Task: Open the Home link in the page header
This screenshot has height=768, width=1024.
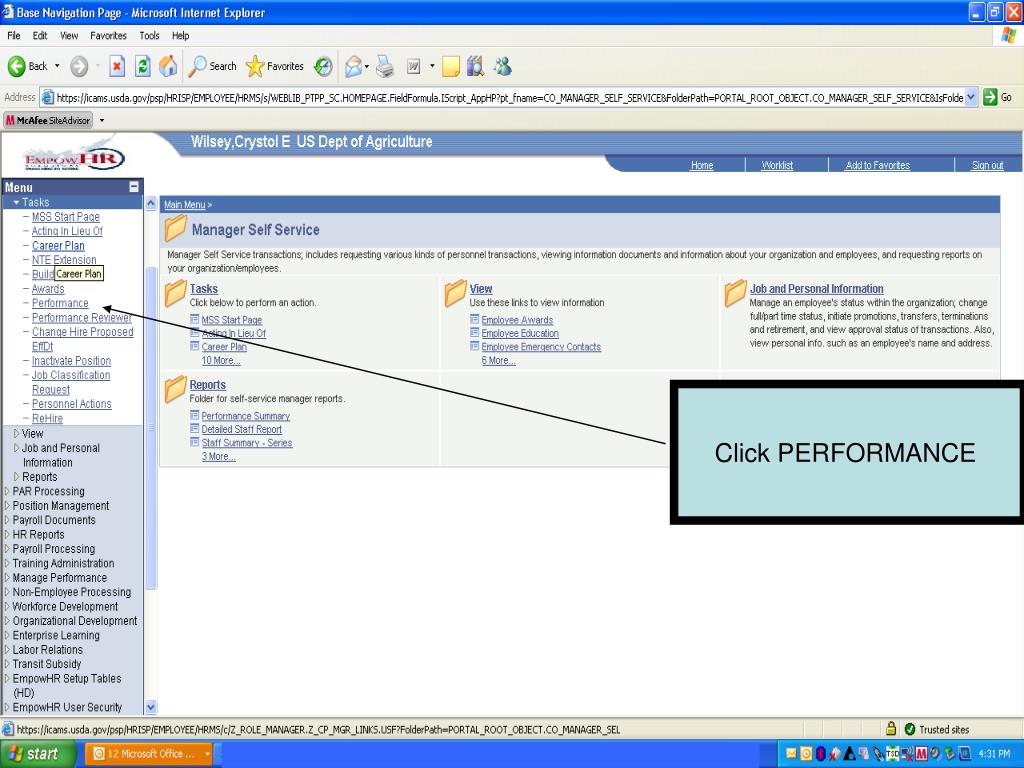Action: tap(702, 165)
